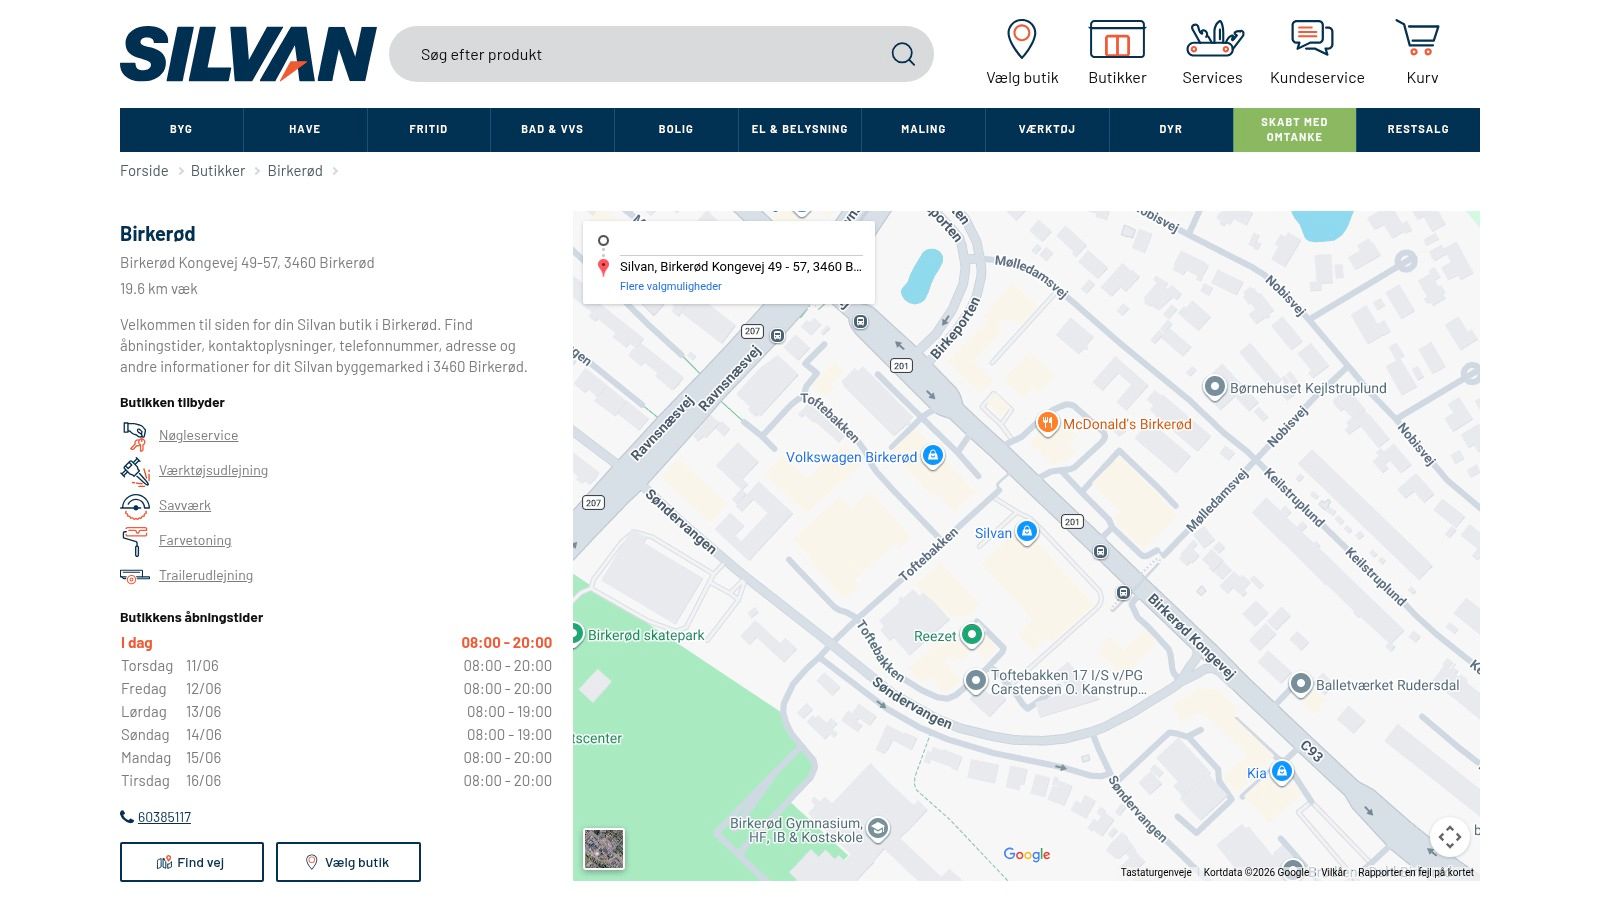The height and width of the screenshot is (900, 1600).
Task: Open Vælg butik location pin icon
Action: pos(1021,39)
